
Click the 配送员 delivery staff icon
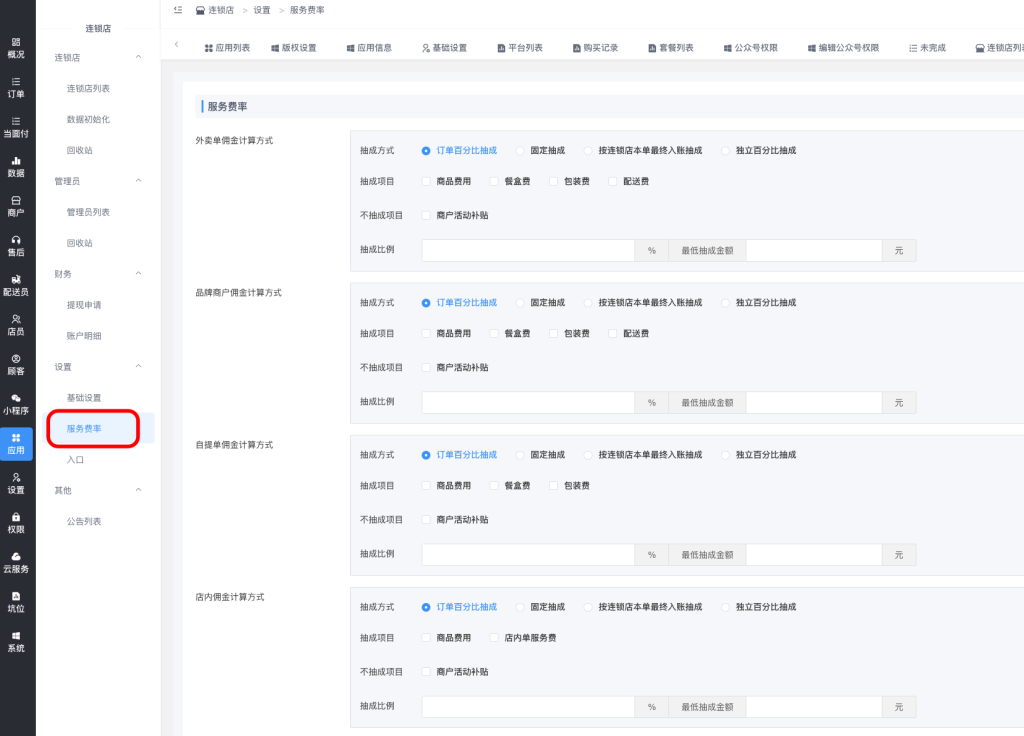16,285
